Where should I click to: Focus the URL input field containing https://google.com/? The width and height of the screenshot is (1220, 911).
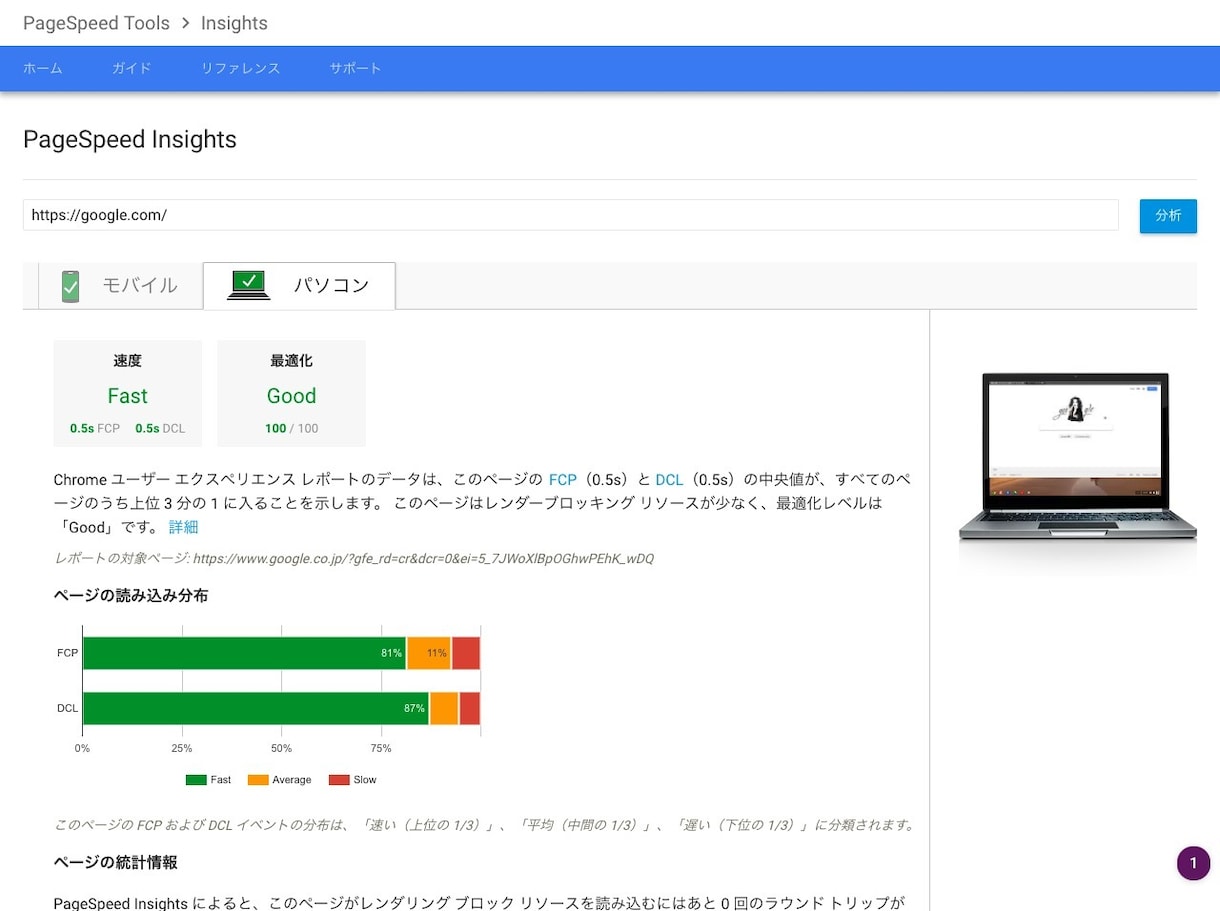click(x=570, y=215)
